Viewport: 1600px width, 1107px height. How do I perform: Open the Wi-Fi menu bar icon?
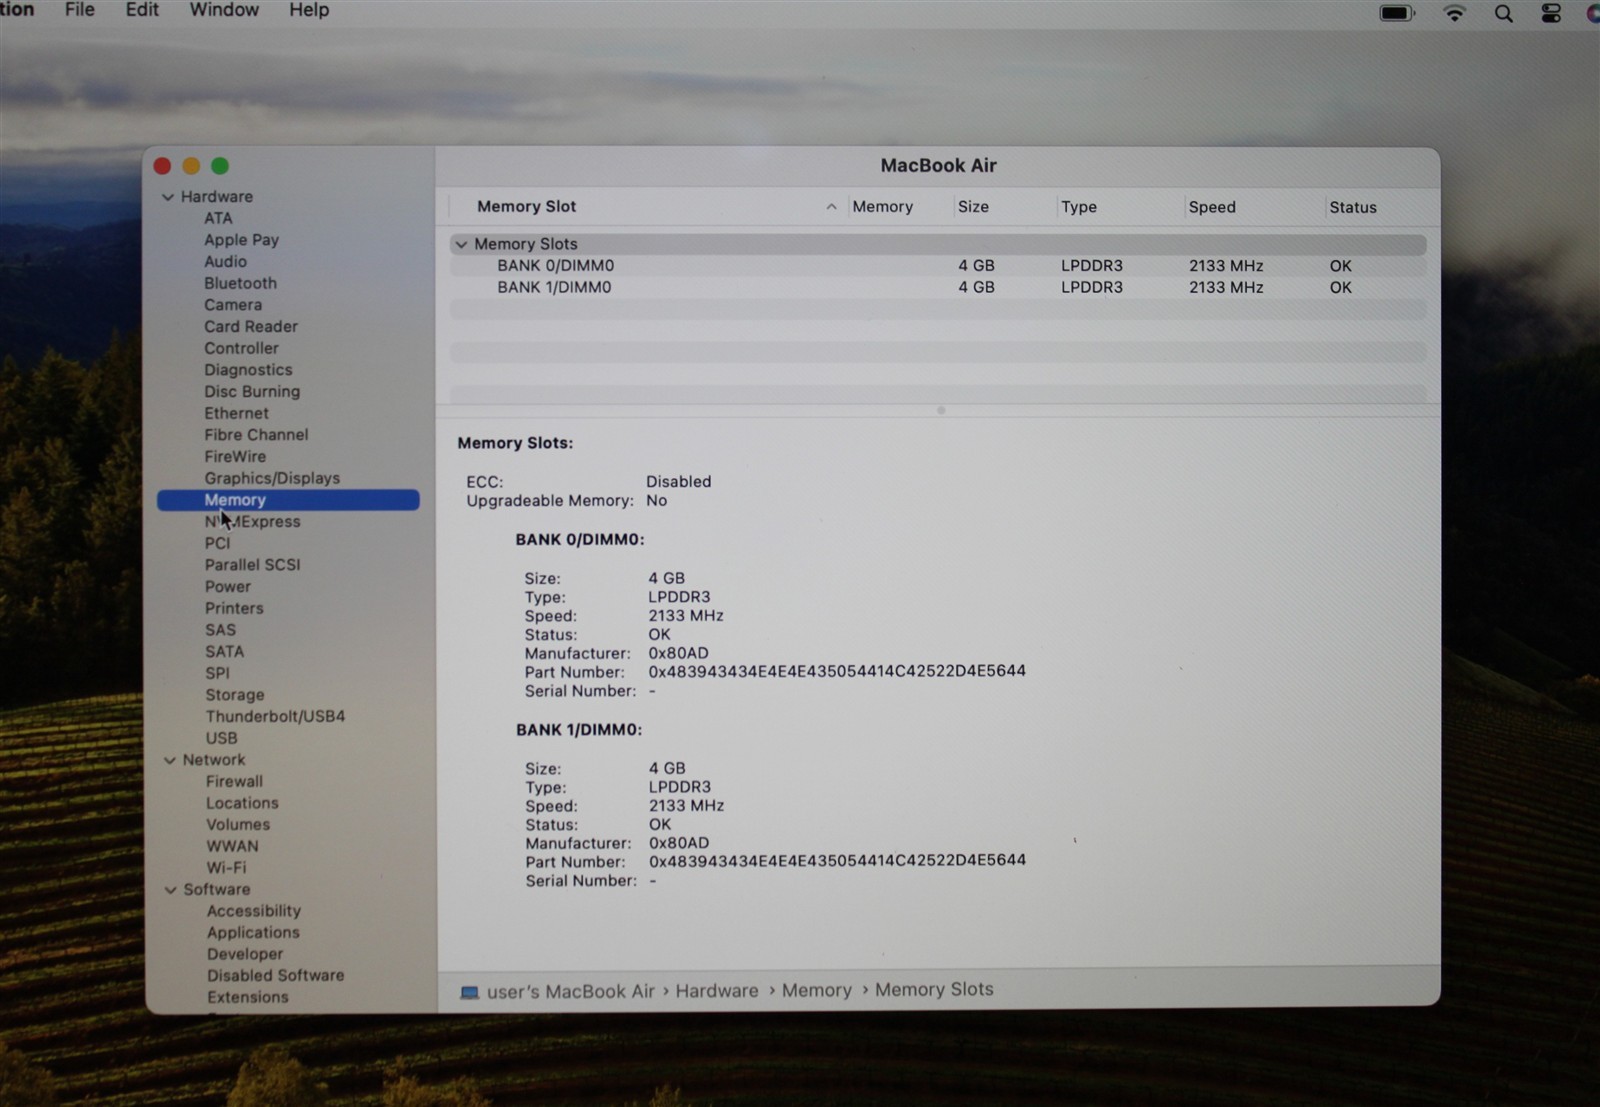pyautogui.click(x=1454, y=13)
